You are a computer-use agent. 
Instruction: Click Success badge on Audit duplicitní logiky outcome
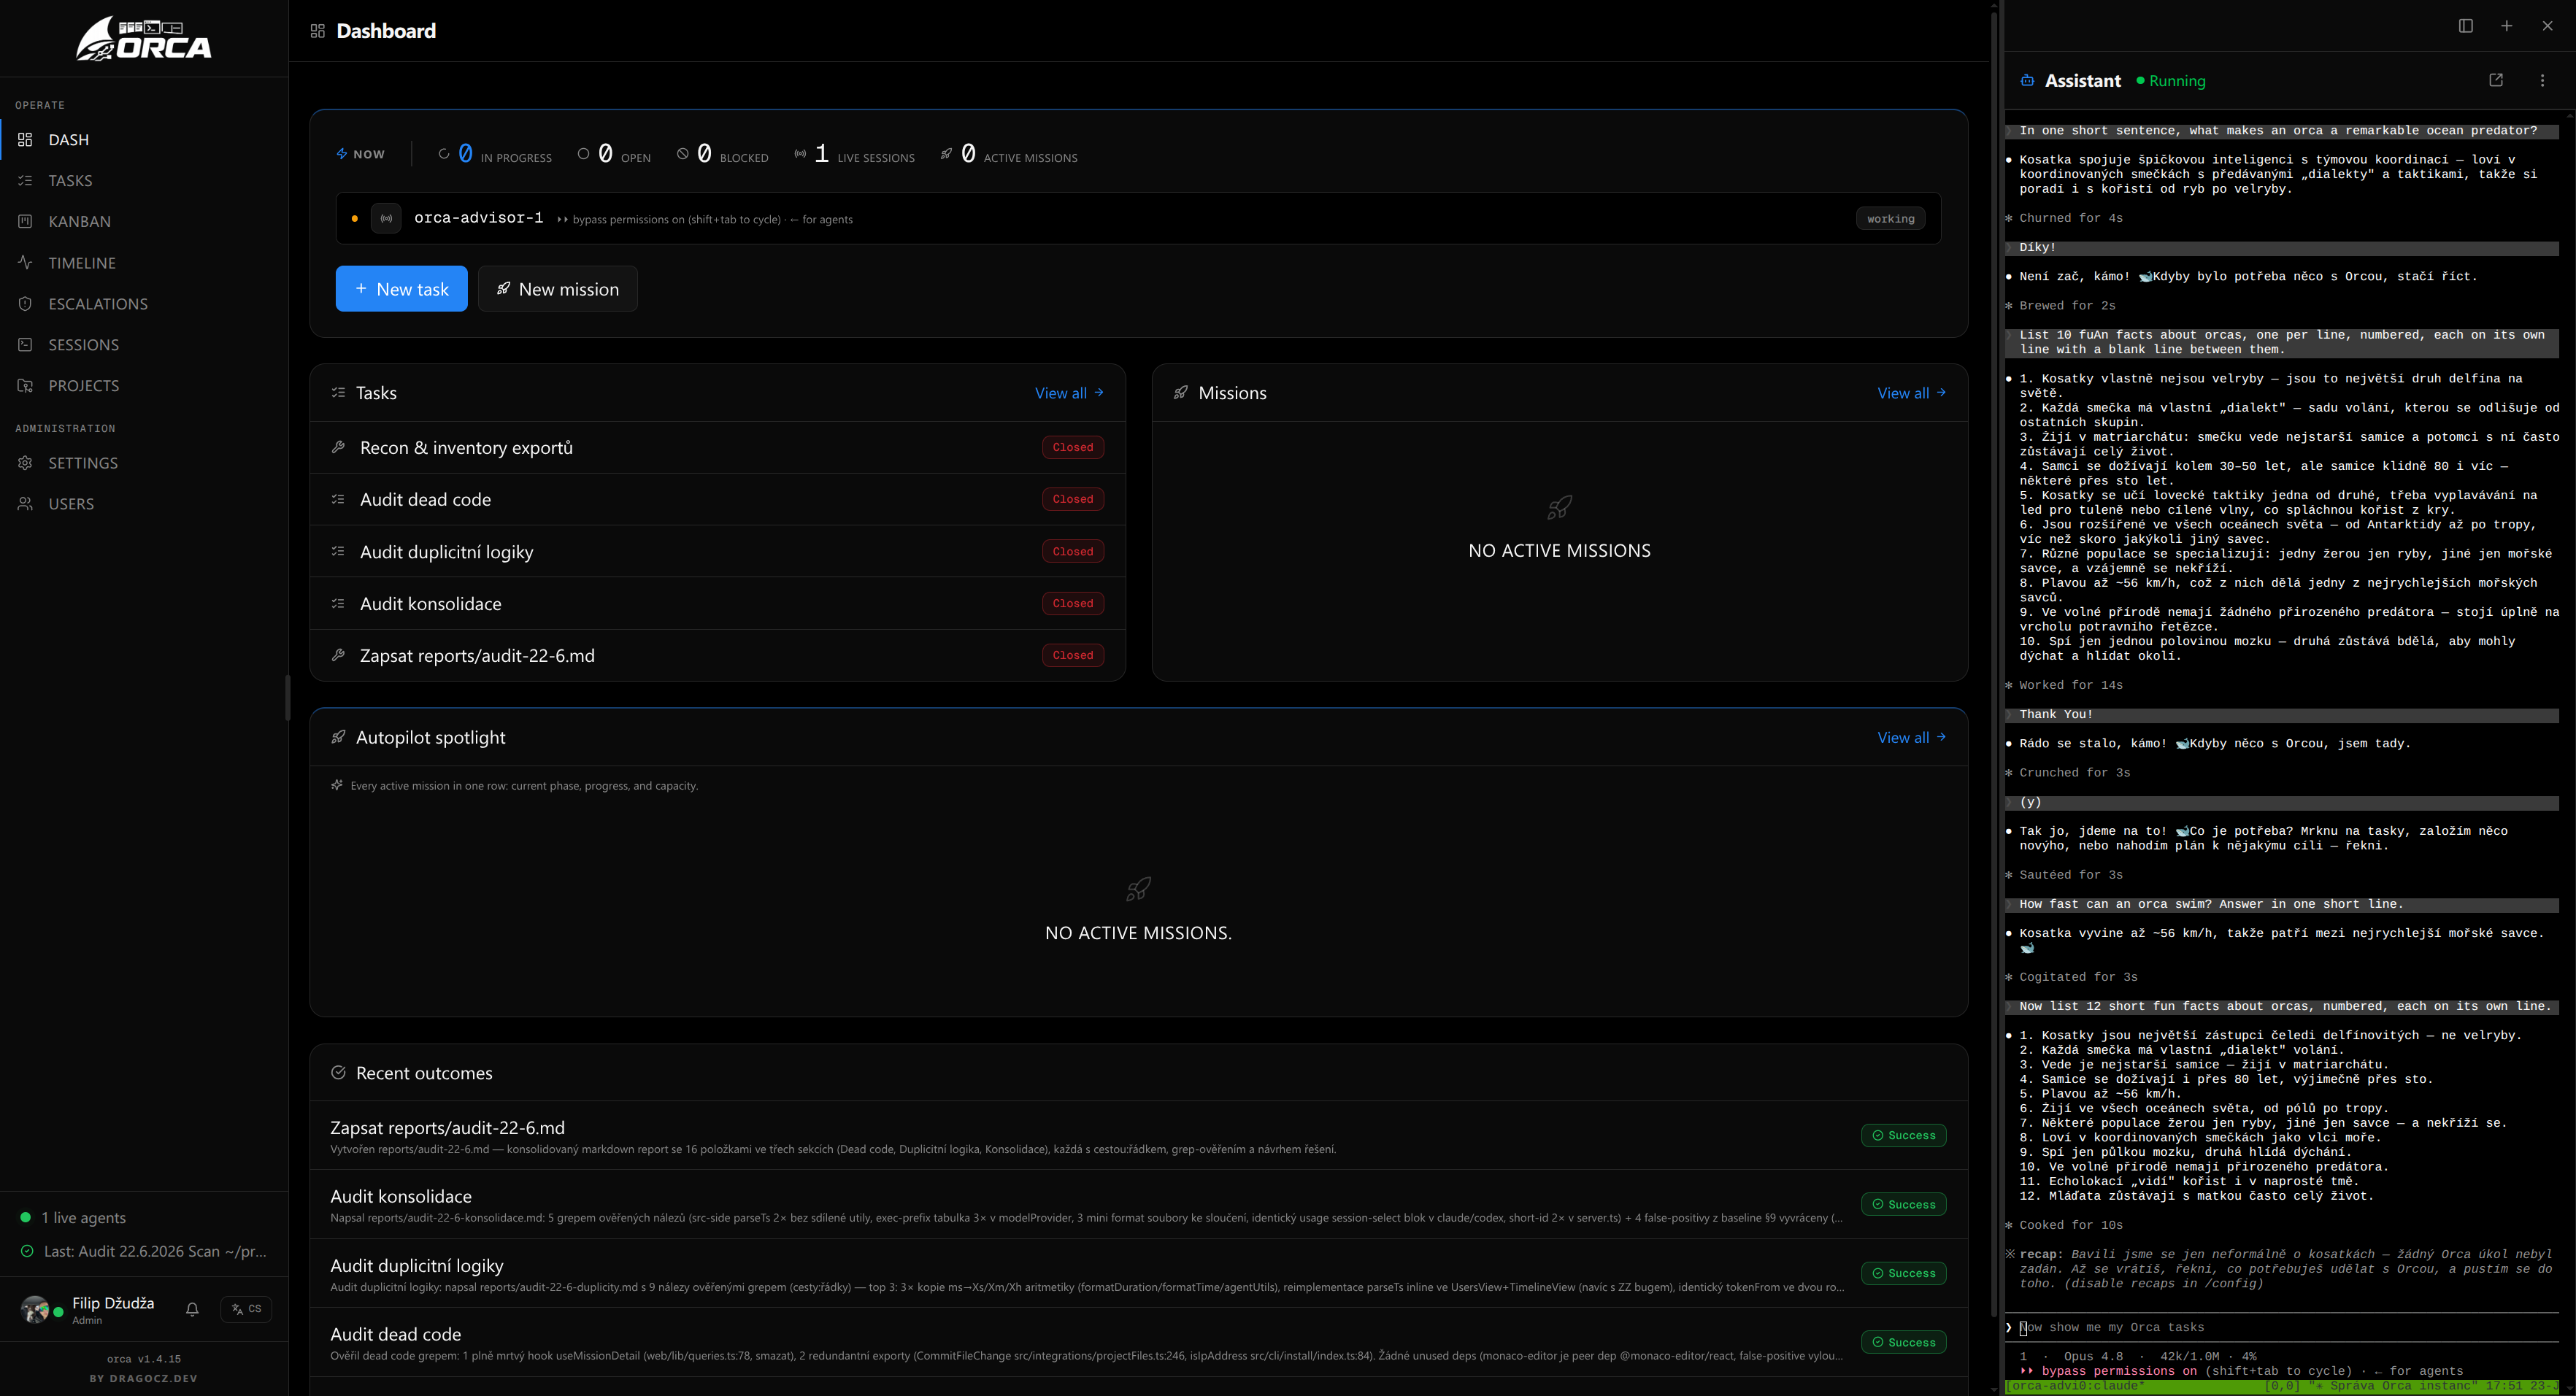click(1904, 1273)
